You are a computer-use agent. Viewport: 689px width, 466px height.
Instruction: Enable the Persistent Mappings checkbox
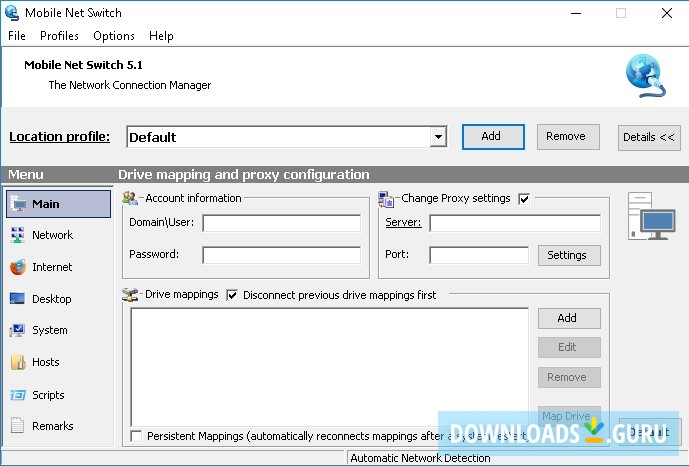136,436
